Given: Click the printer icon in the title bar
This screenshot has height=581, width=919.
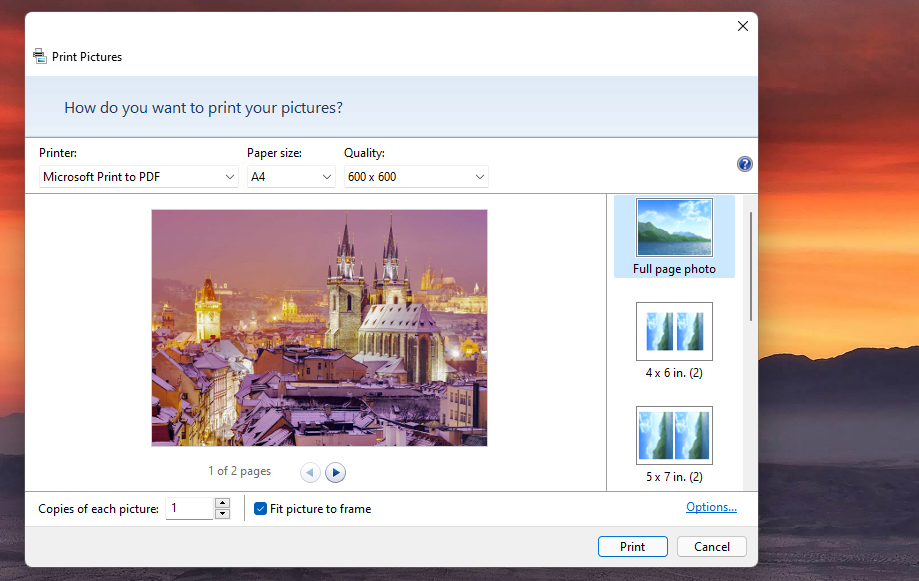Looking at the screenshot, I should coord(39,56).
